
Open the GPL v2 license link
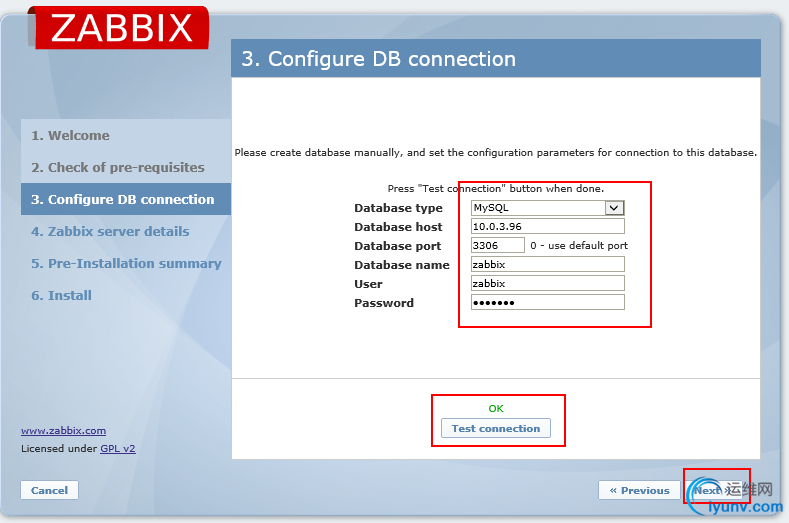coord(118,449)
